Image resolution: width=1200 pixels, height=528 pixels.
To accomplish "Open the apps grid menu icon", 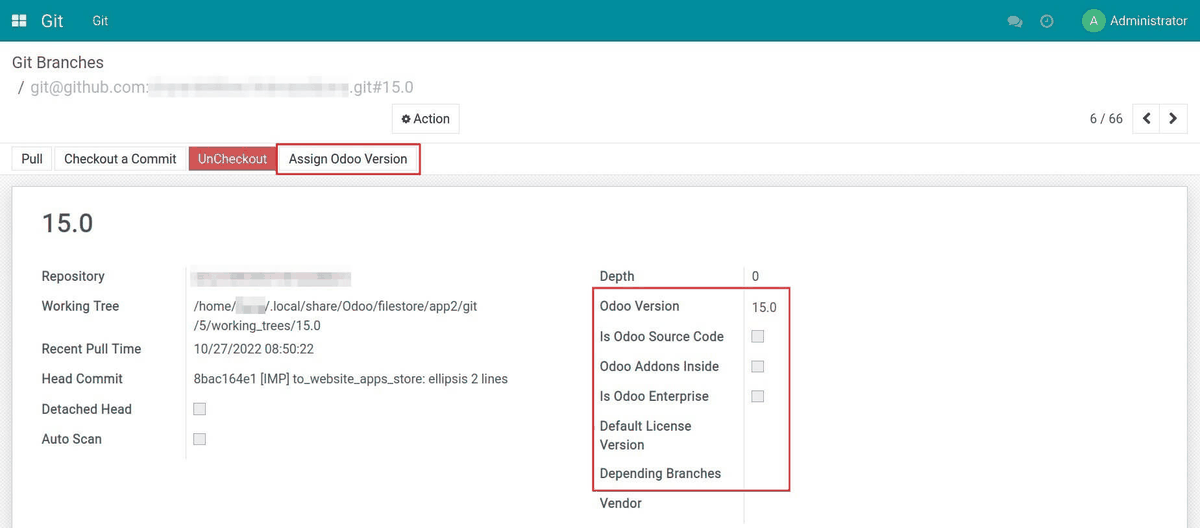I will point(19,20).
